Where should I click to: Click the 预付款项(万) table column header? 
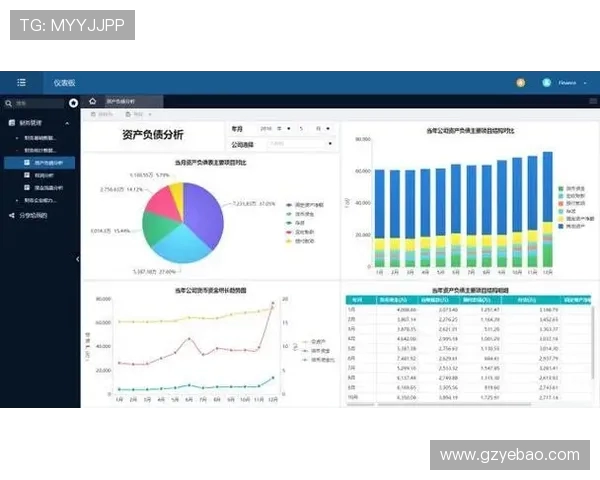pyautogui.click(x=480, y=300)
